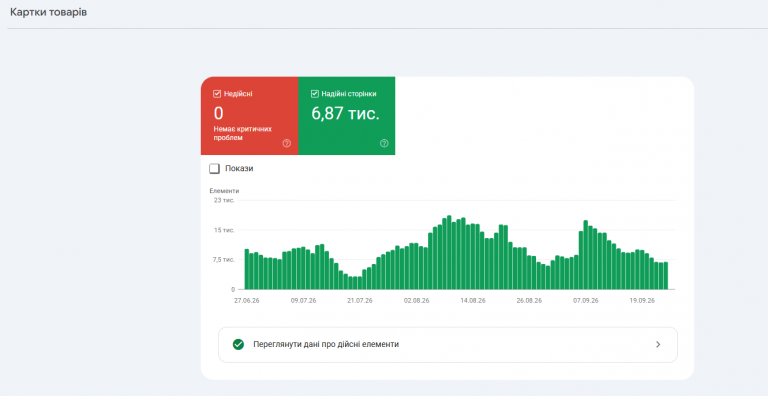Select the Картки товарів heading

pos(48,12)
